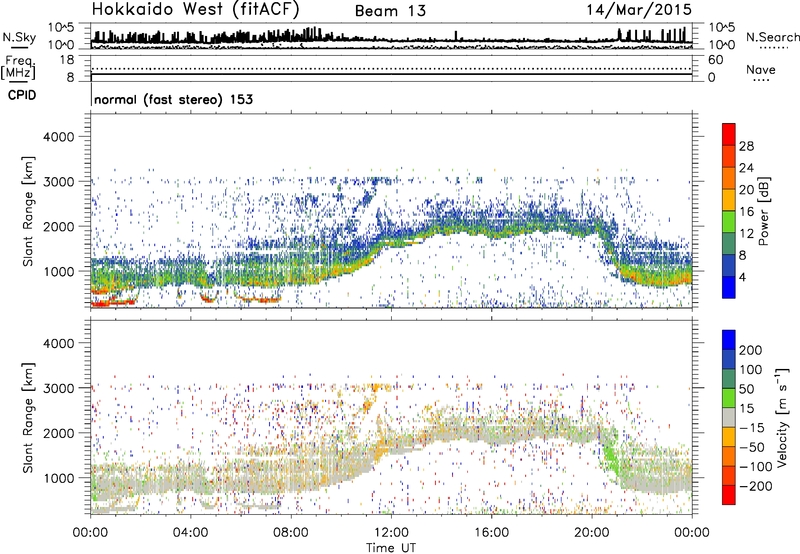
Task: Click the '28' value on the Power scale
Action: tap(746, 146)
